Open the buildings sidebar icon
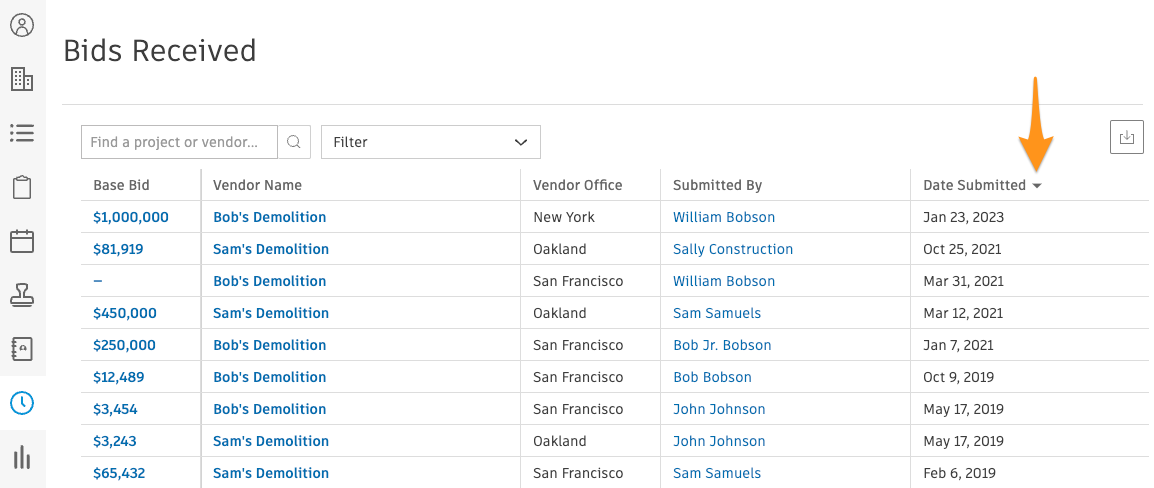 point(22,79)
